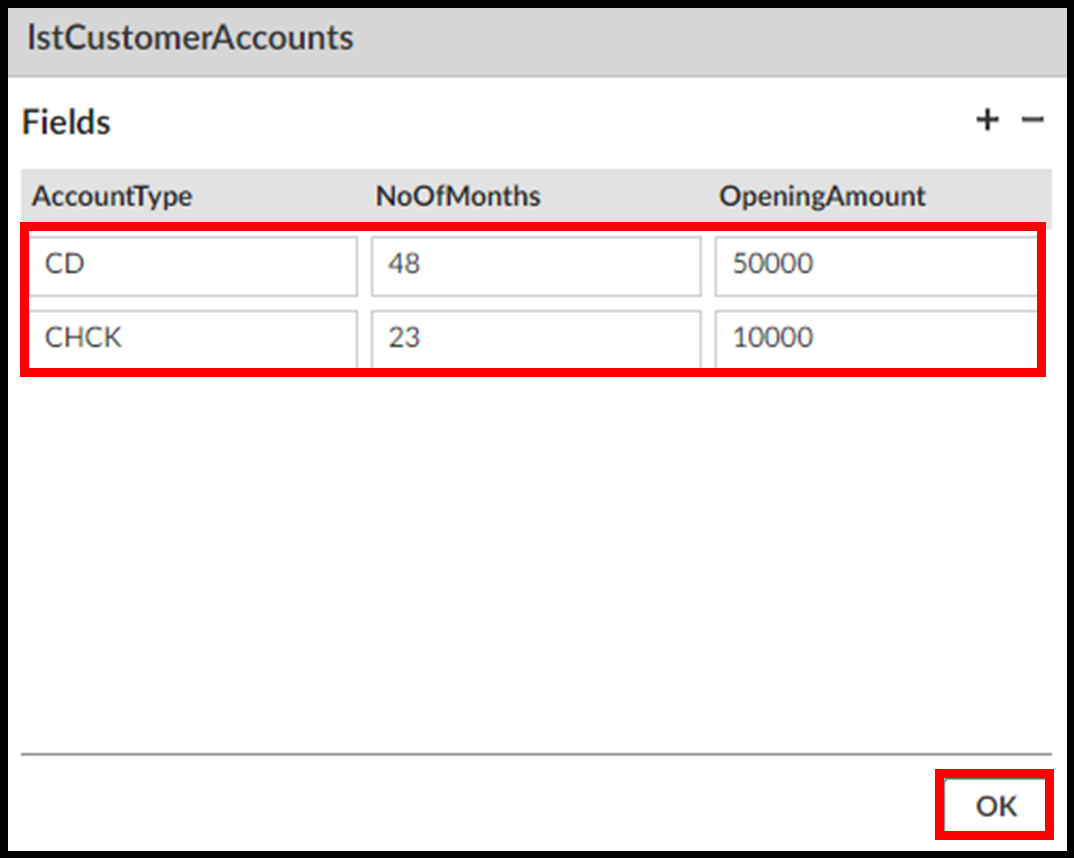Focus the OpeningAmount field containing 10000
Viewport: 1074px width, 858px height.
coord(875,338)
